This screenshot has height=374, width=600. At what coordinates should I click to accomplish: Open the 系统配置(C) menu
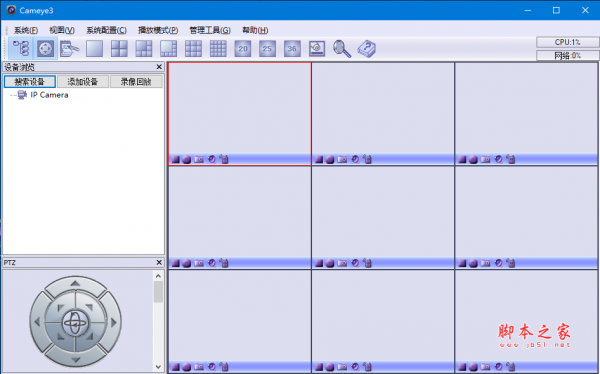click(106, 30)
